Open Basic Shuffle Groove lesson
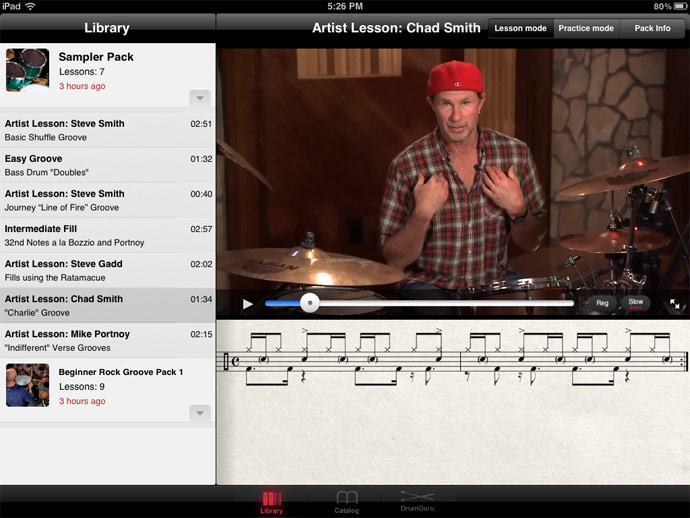The image size is (690, 518). pyautogui.click(x=108, y=130)
